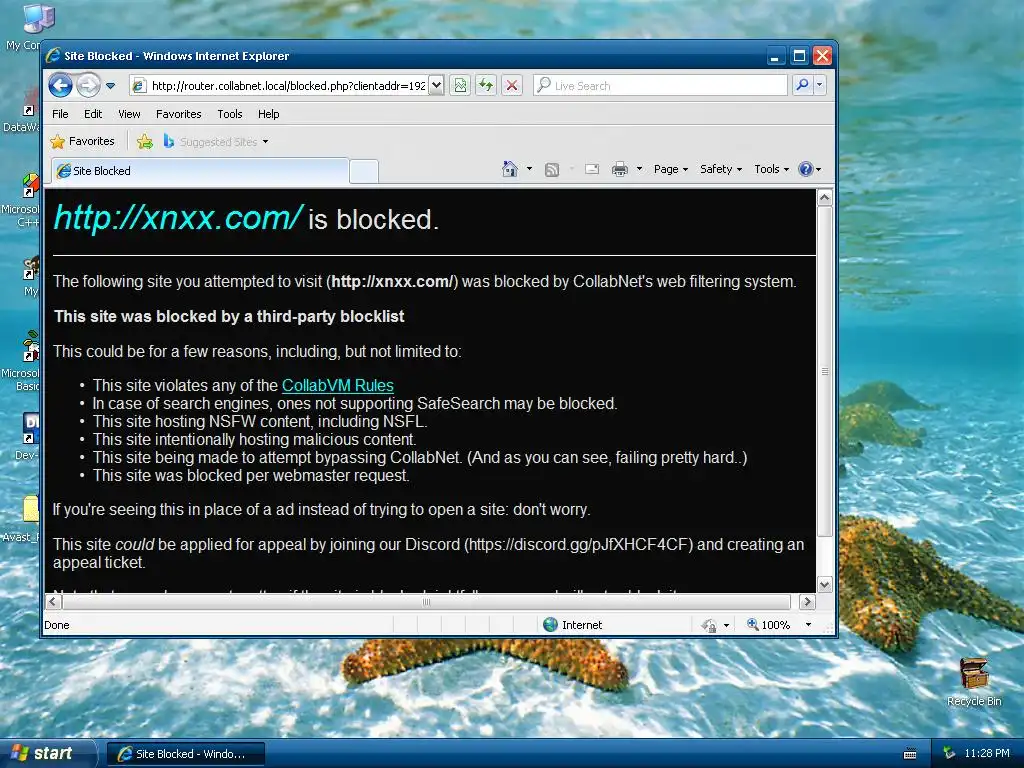Refresh the page with the green arrows

click(486, 86)
